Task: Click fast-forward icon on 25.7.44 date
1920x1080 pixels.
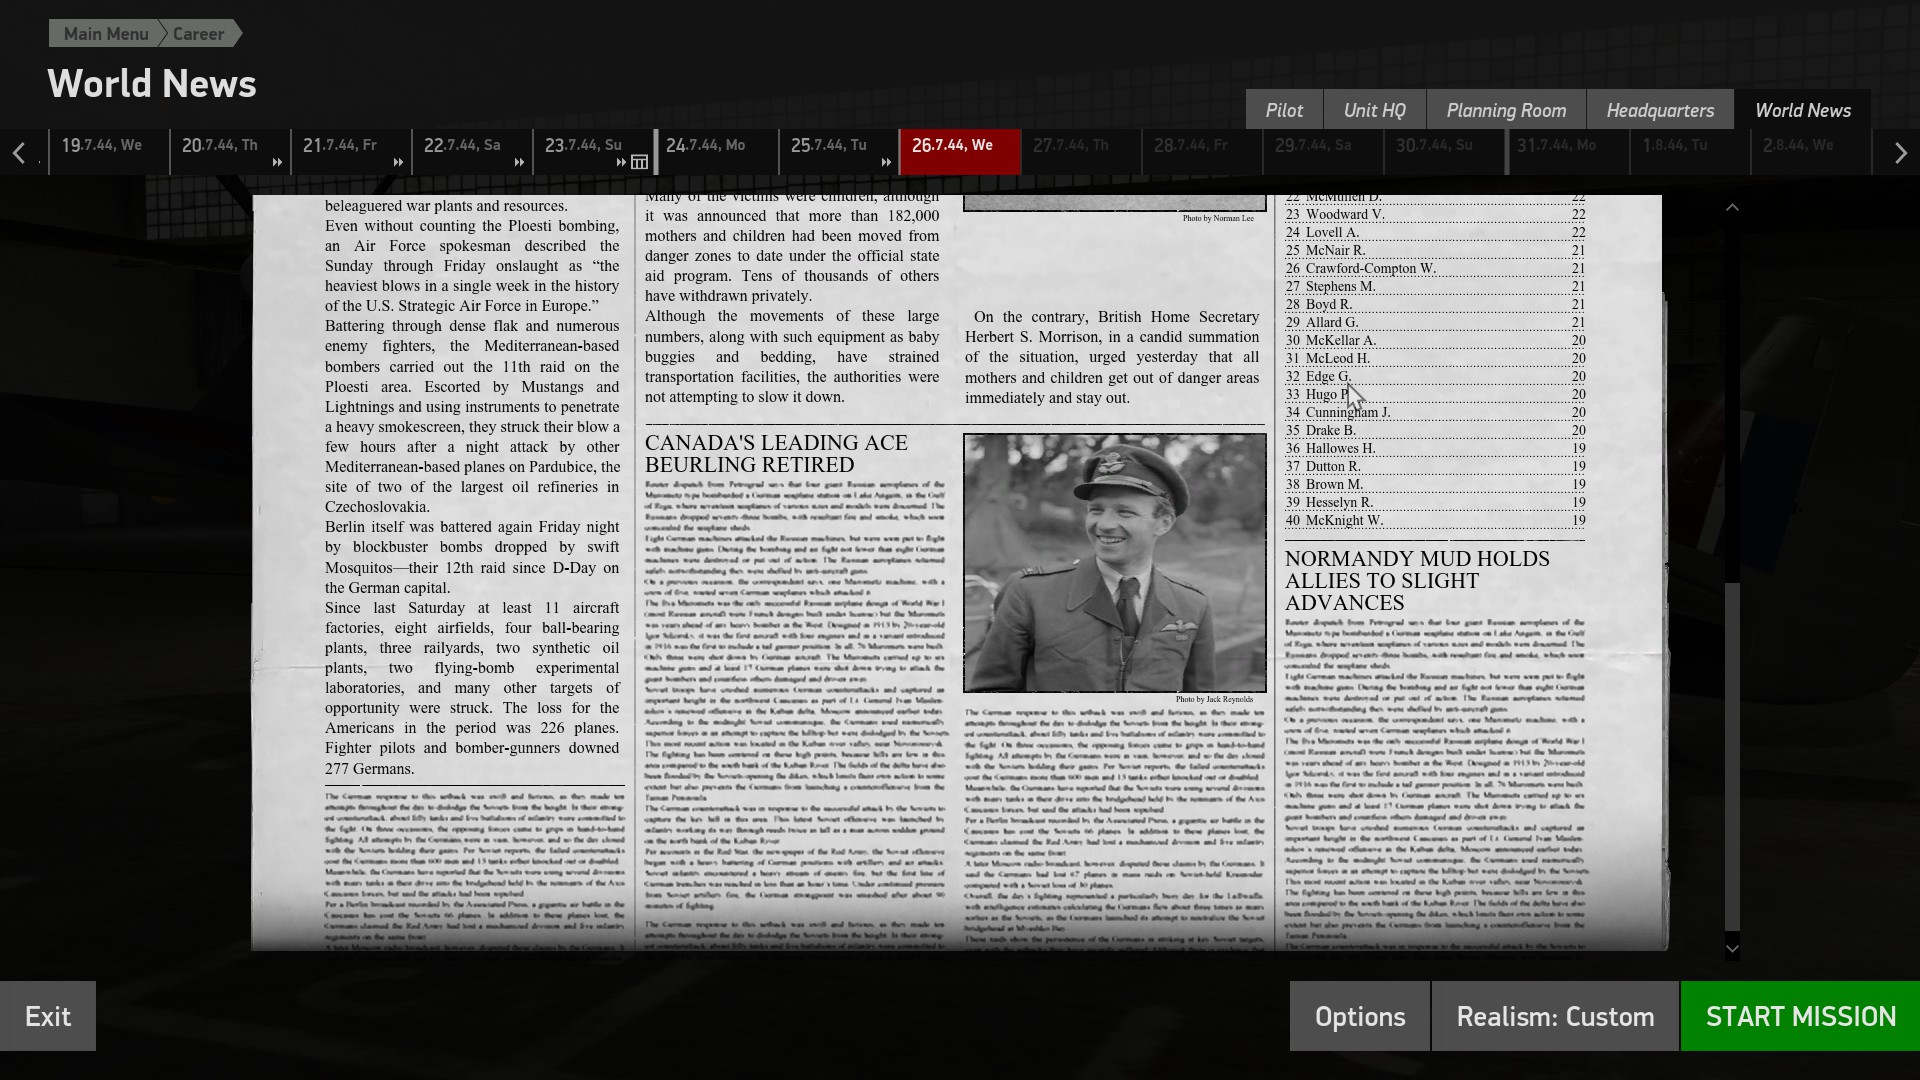Action: (886, 162)
